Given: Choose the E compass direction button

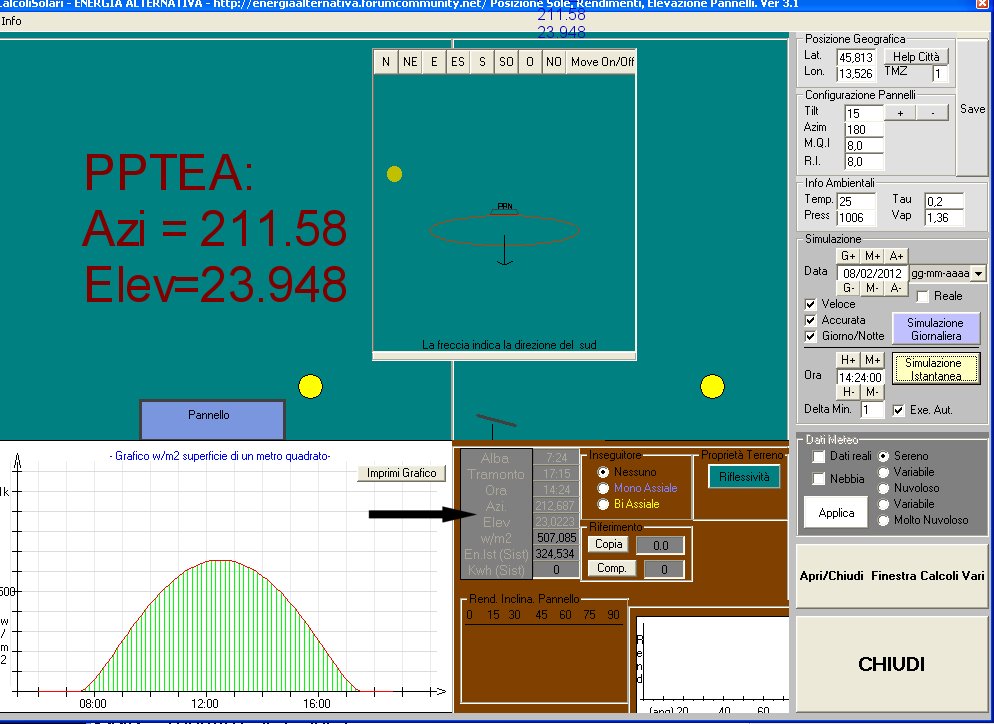Looking at the screenshot, I should pyautogui.click(x=434, y=61).
